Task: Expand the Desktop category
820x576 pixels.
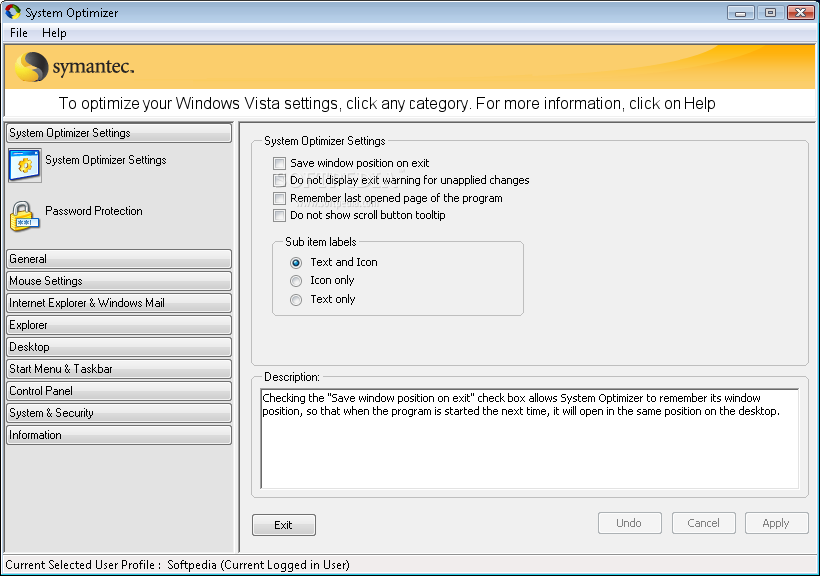Action: [119, 347]
